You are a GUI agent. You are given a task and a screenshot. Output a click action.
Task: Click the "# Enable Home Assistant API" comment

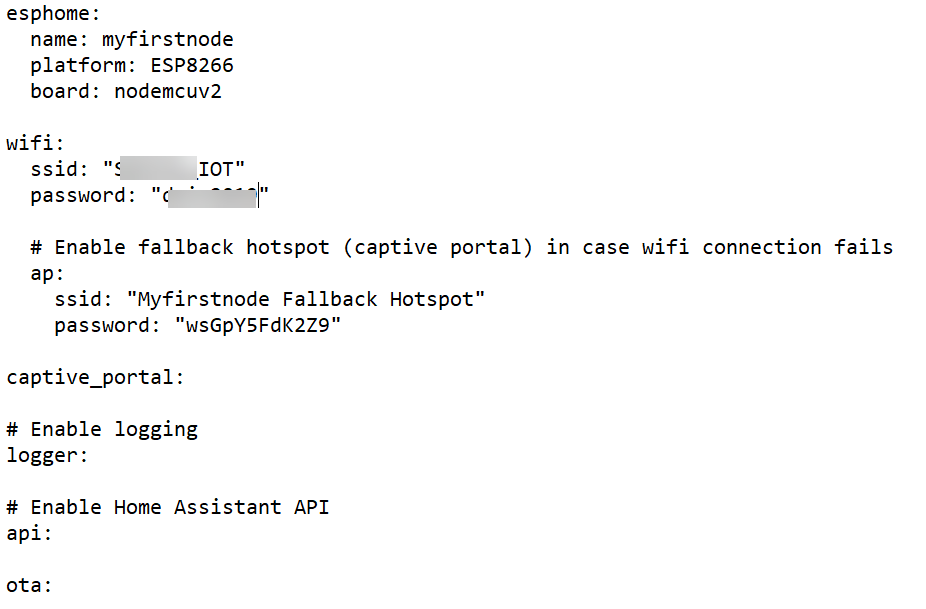click(168, 507)
